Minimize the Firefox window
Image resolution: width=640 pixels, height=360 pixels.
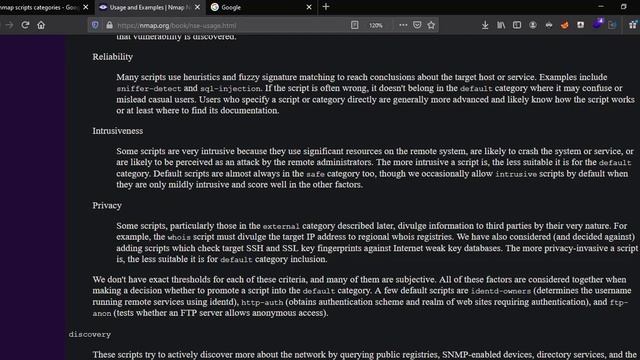click(601, 7)
